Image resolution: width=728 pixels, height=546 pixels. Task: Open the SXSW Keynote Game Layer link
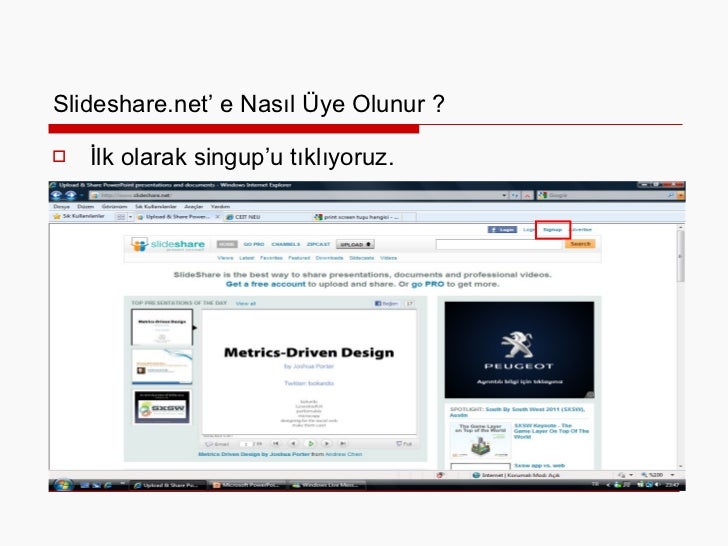pos(551,431)
